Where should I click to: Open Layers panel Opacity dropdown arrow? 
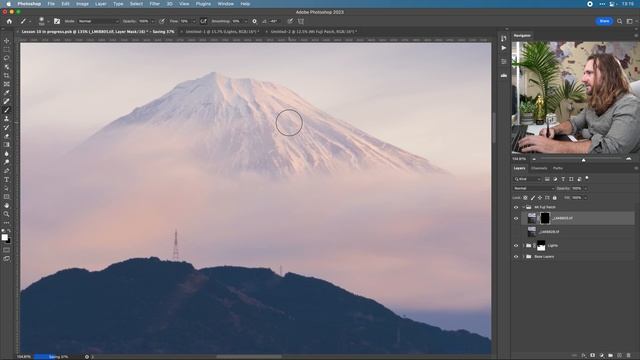[x=585, y=189]
